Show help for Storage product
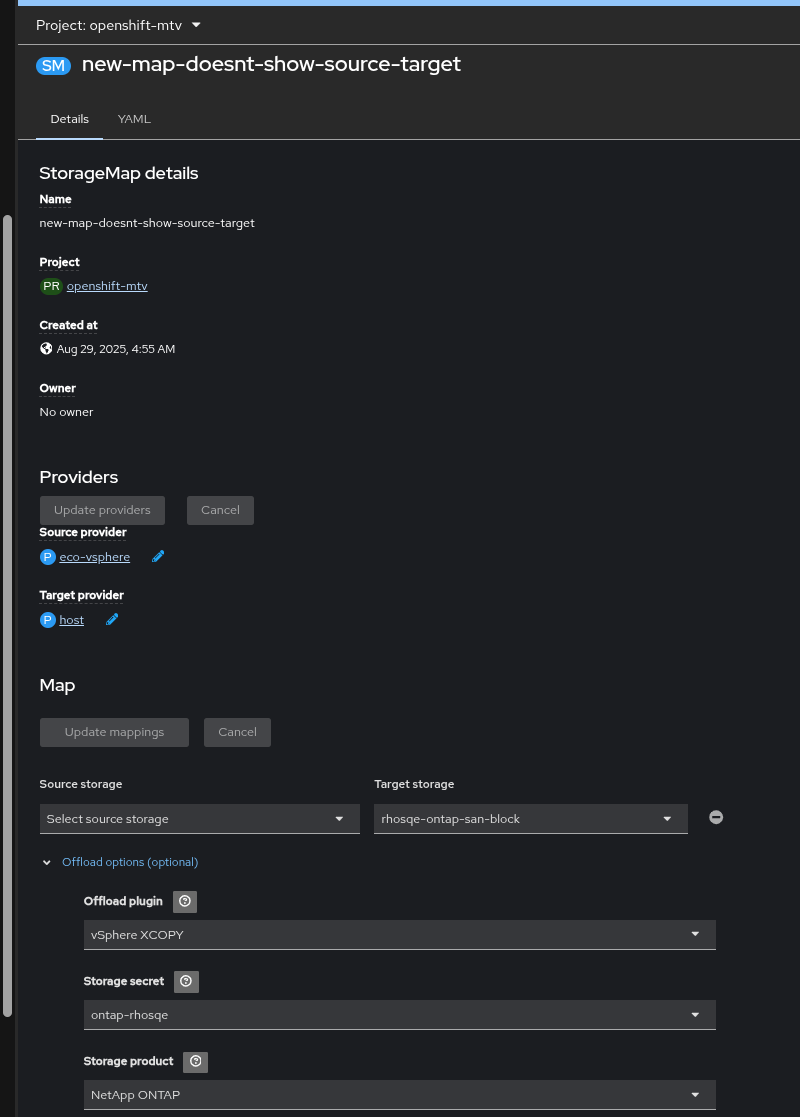 (x=196, y=1061)
